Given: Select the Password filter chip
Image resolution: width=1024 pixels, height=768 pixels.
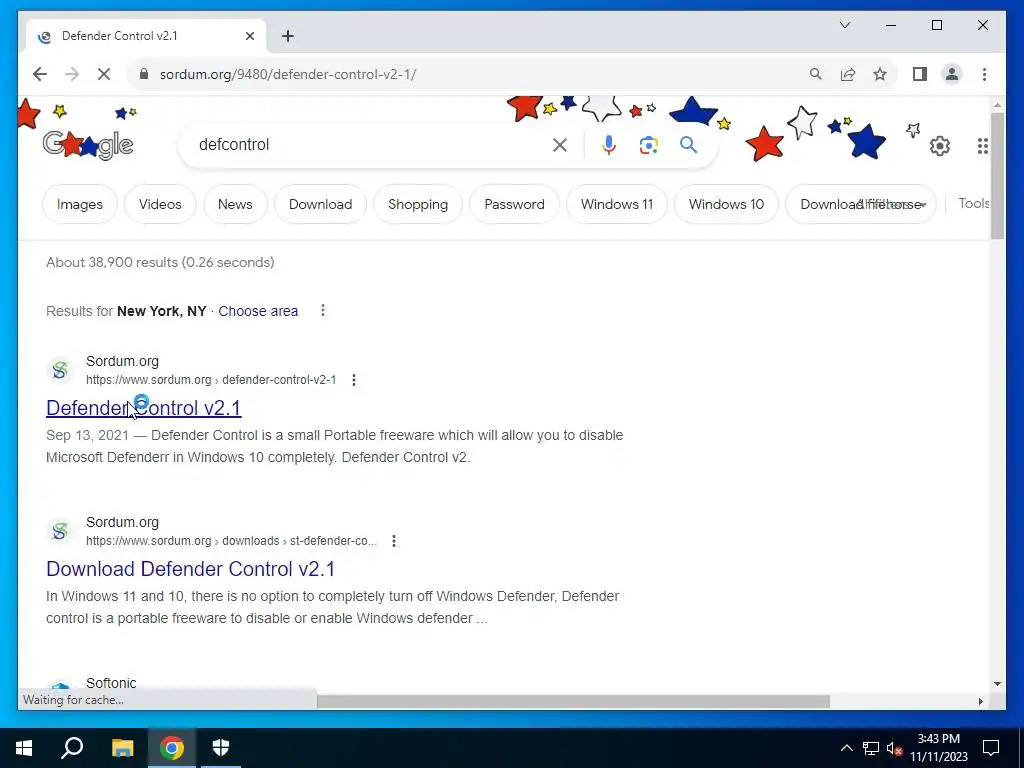Looking at the screenshot, I should pos(514,204).
